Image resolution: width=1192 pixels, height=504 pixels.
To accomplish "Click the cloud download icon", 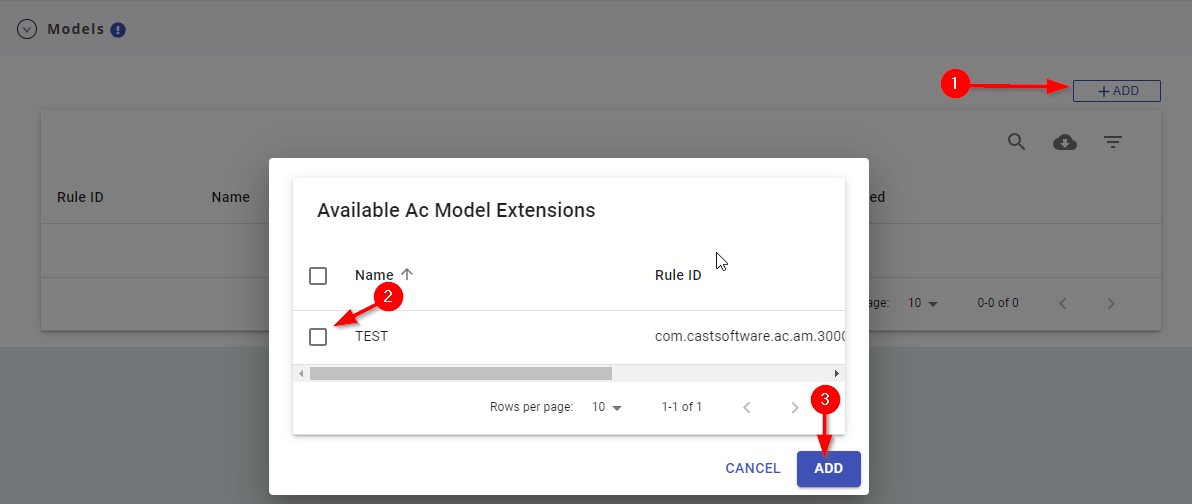I will (x=1065, y=143).
